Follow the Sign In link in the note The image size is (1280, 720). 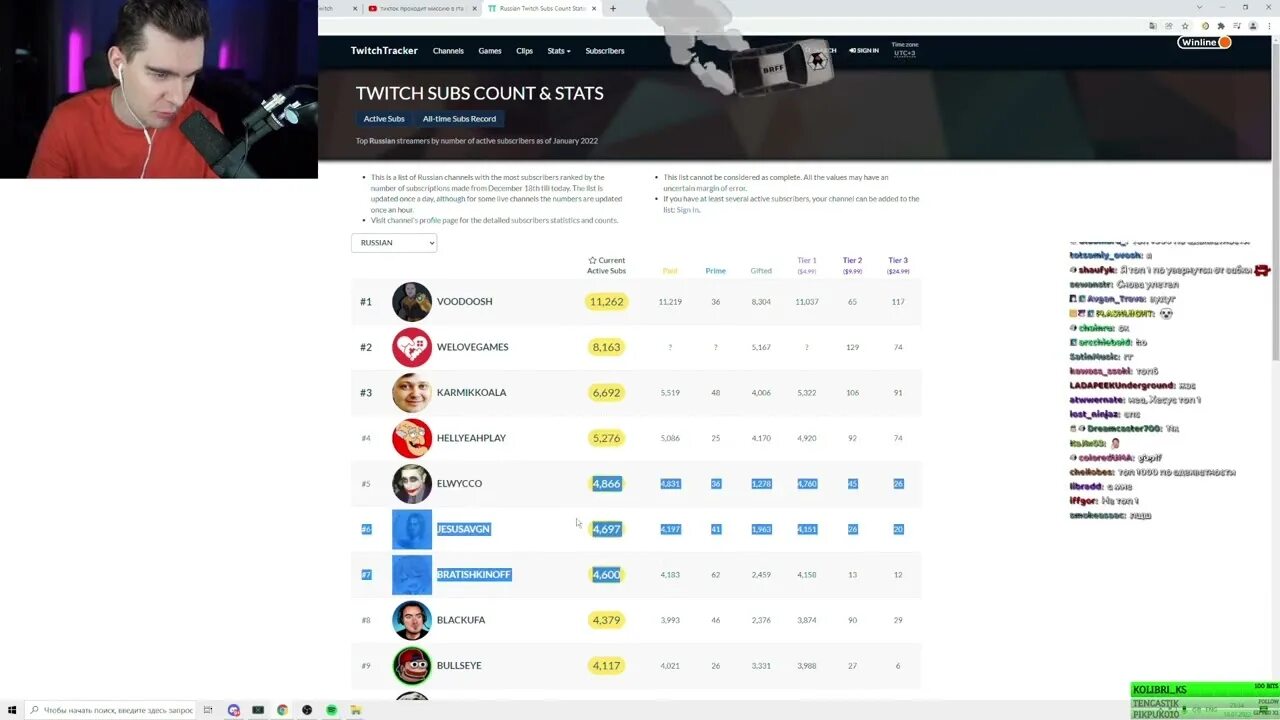click(x=687, y=210)
